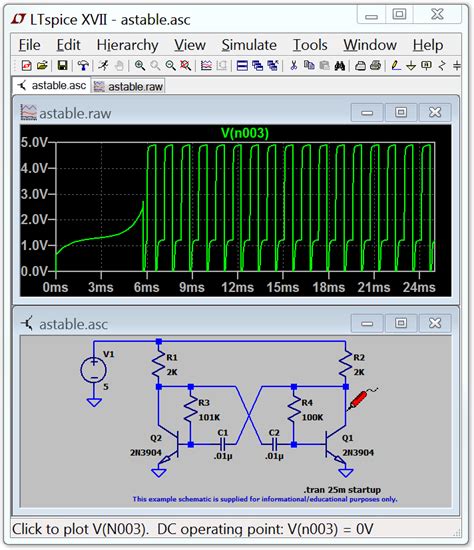Create a new schematic from the toolbar

coord(27,66)
